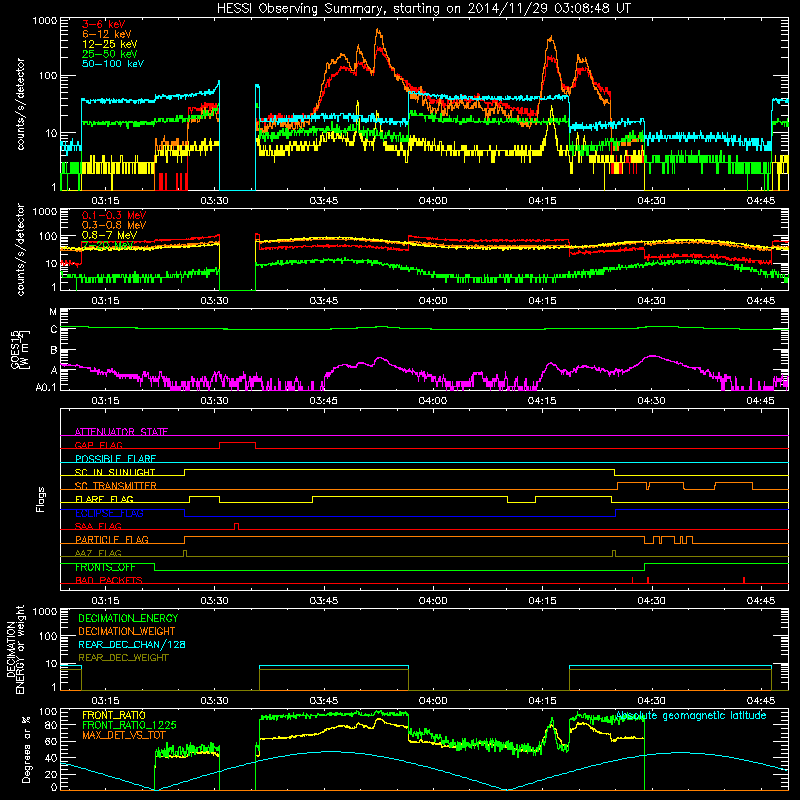The image size is (800, 800).
Task: Click the FLARE_FLAG label
Action: point(104,499)
